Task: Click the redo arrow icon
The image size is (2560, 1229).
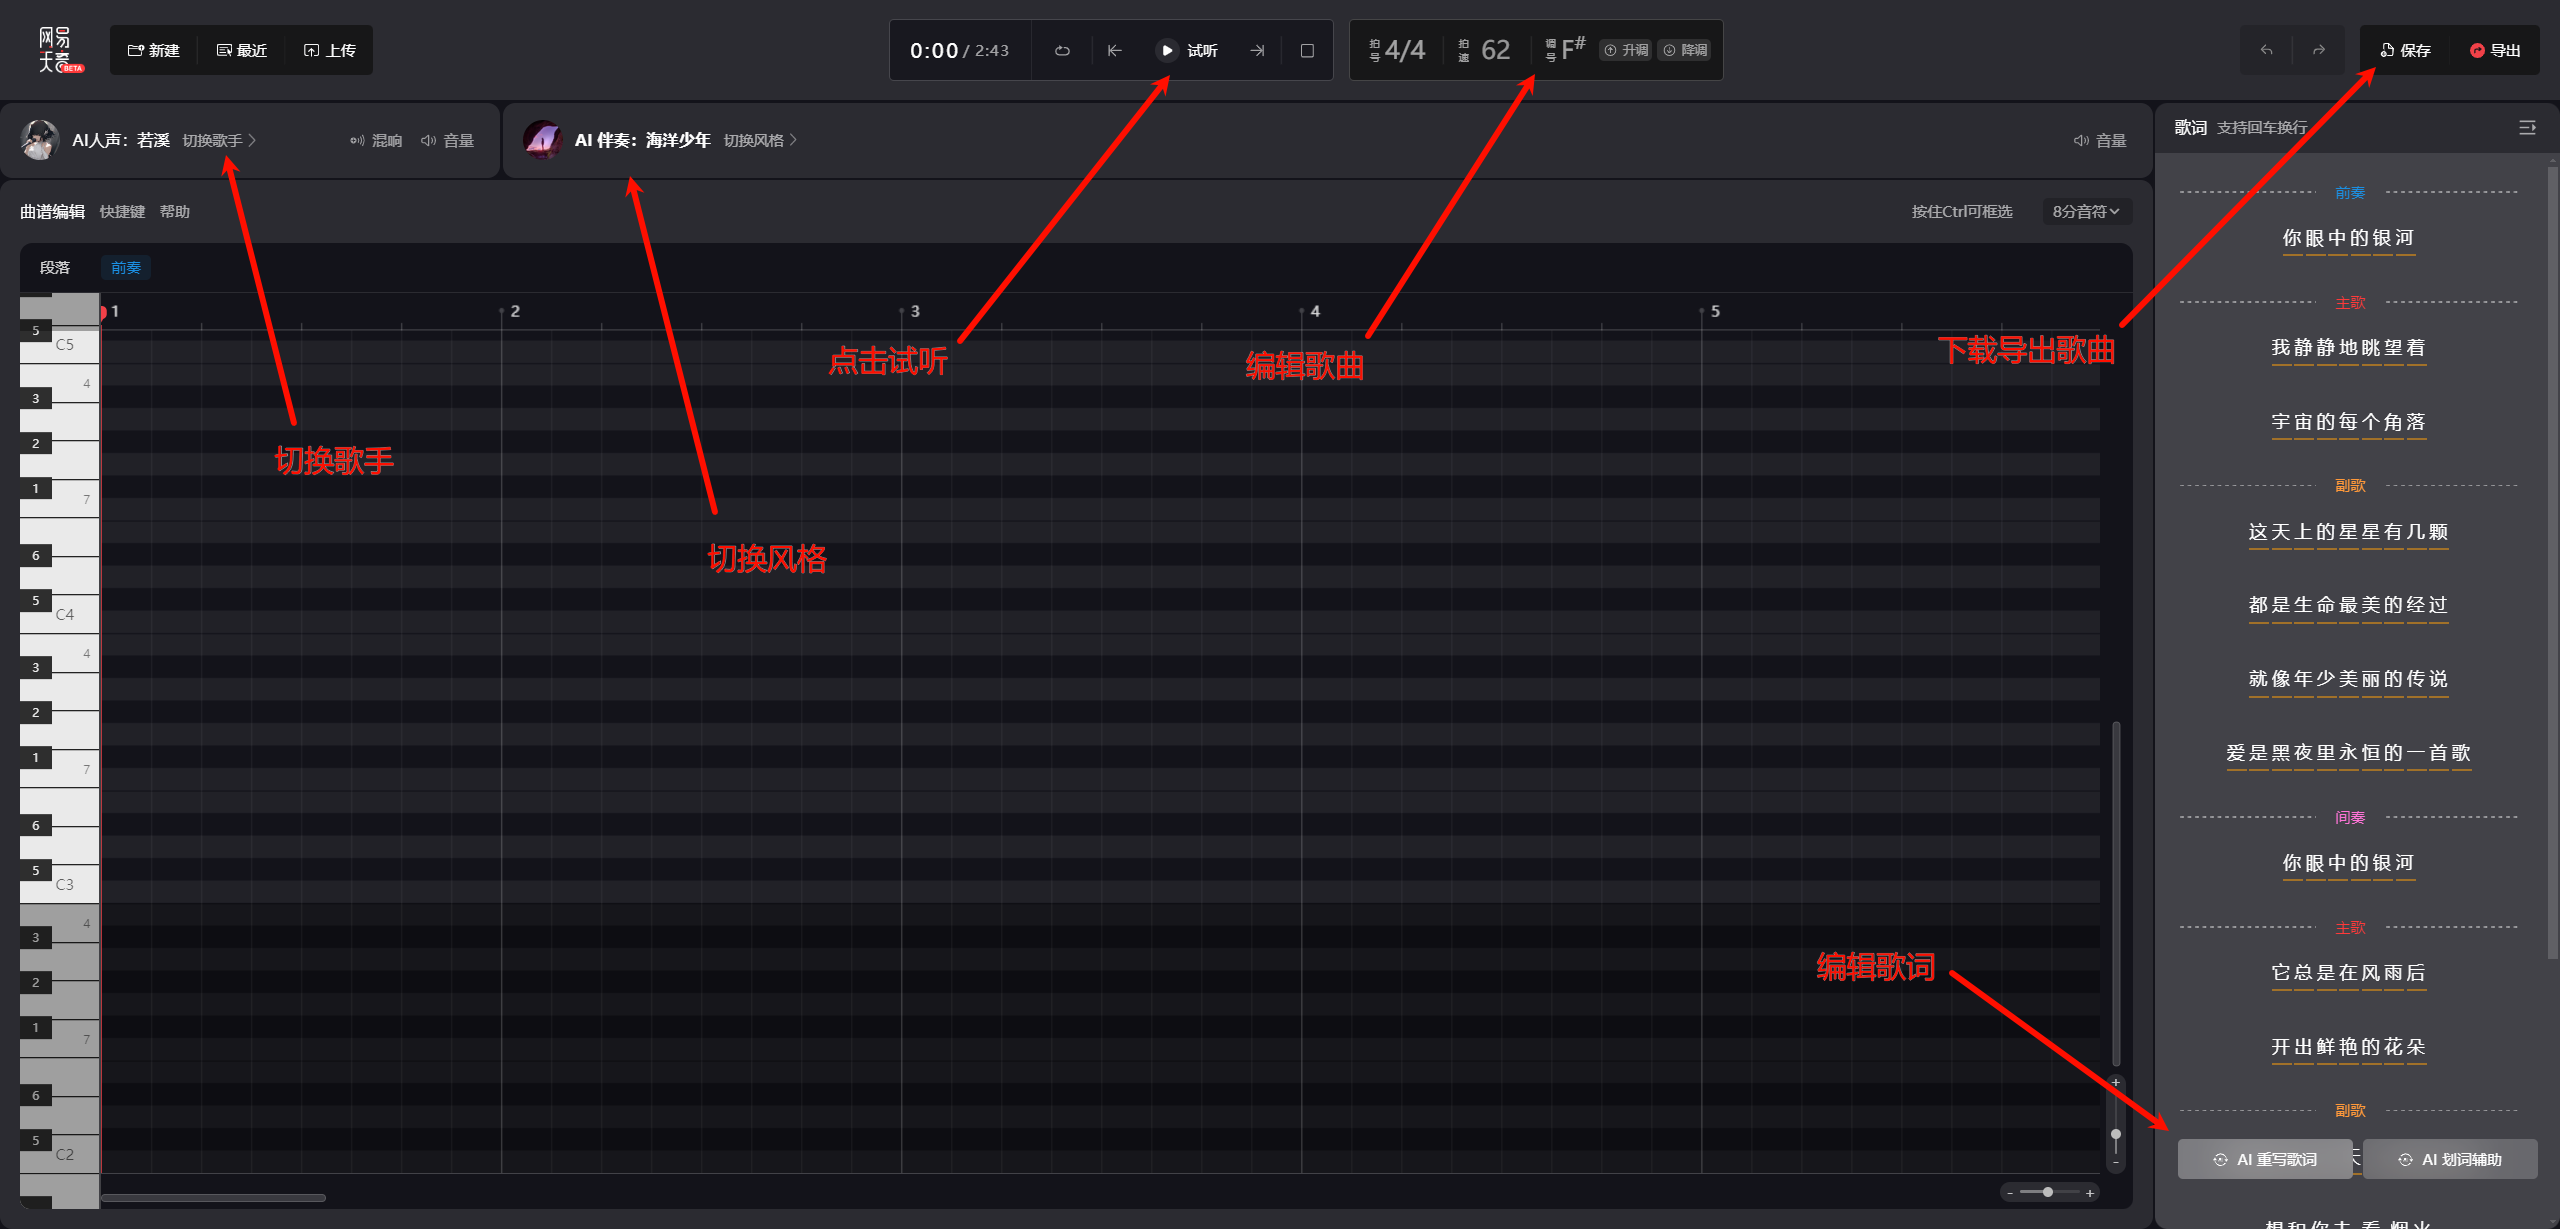Action: [2319, 50]
